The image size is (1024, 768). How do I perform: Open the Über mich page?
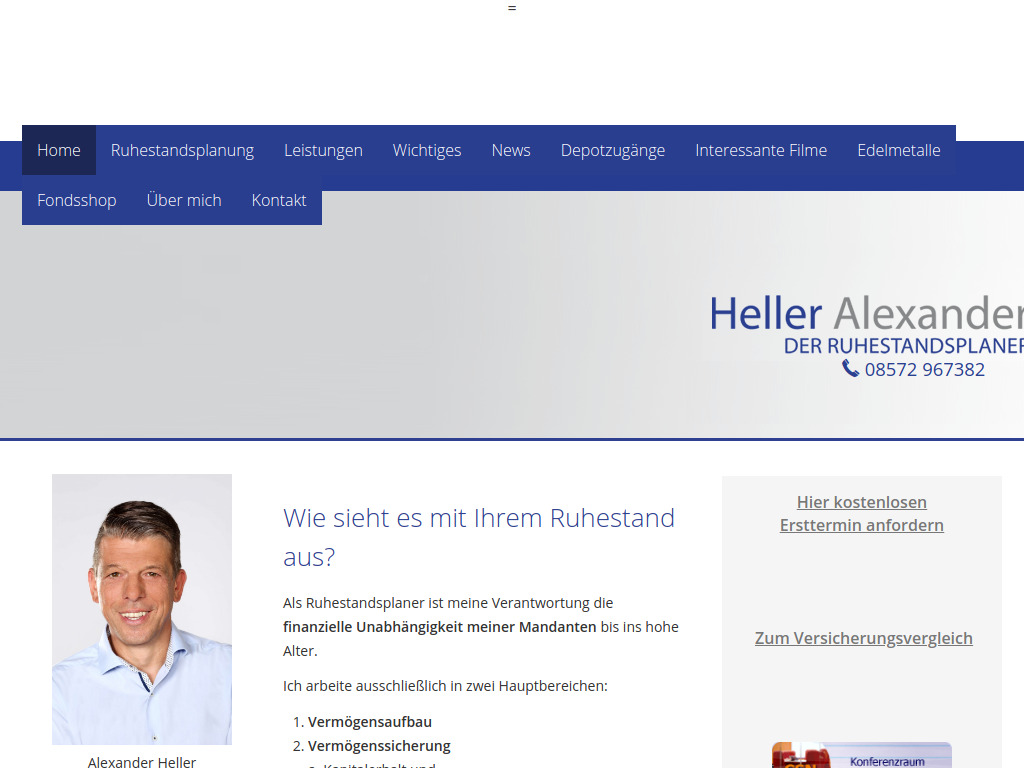[184, 200]
